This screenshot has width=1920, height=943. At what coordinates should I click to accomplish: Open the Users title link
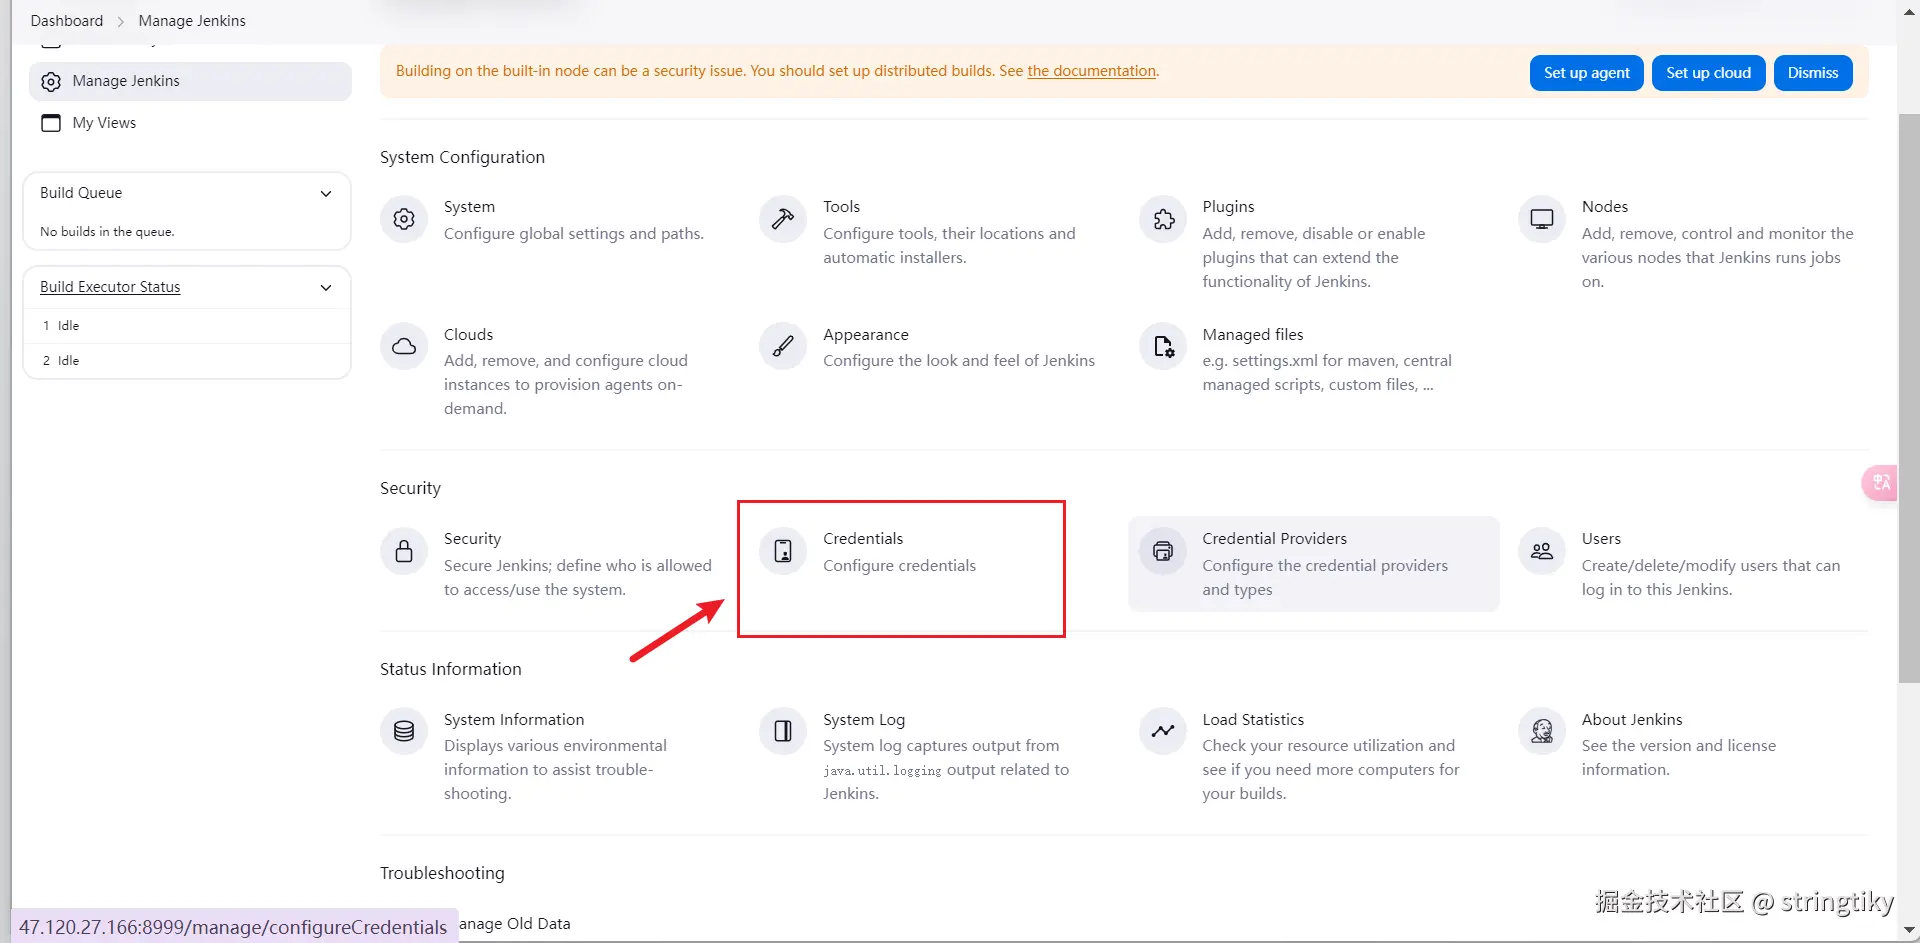[x=1601, y=539]
